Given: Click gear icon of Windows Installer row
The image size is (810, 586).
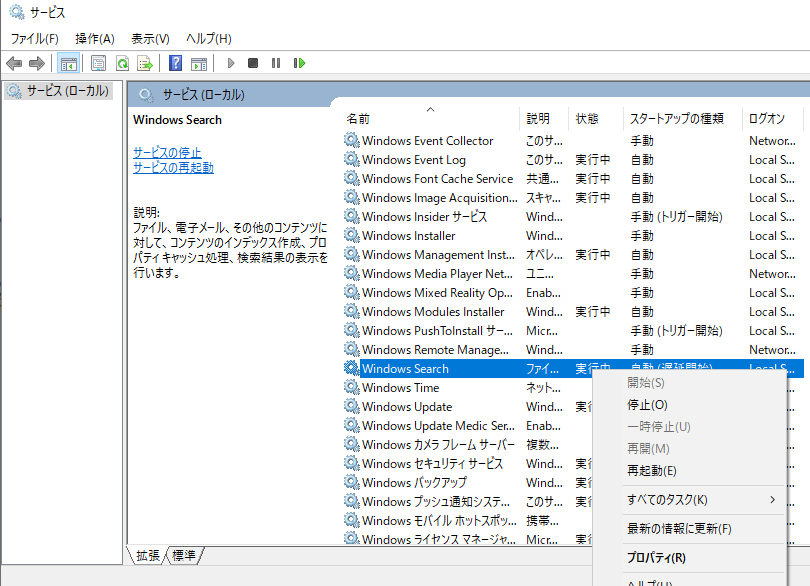Looking at the screenshot, I should pyautogui.click(x=352, y=235).
